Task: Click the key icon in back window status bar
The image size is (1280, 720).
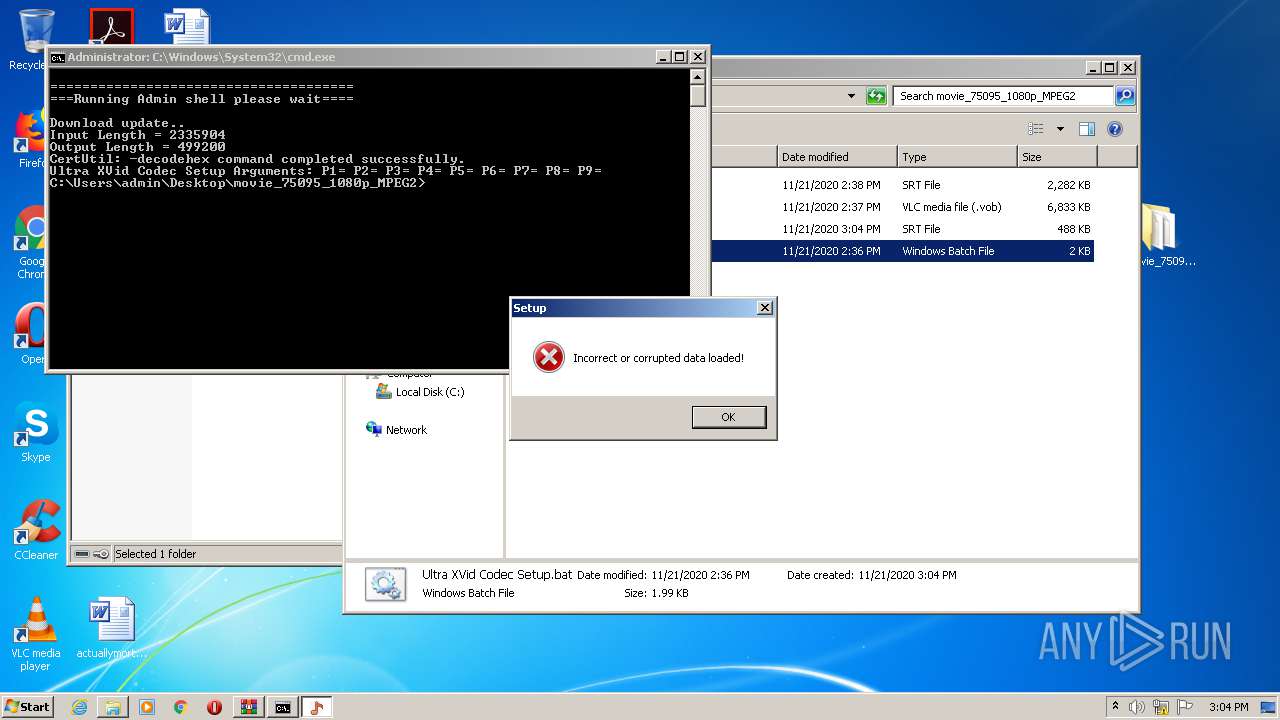Action: (x=101, y=554)
